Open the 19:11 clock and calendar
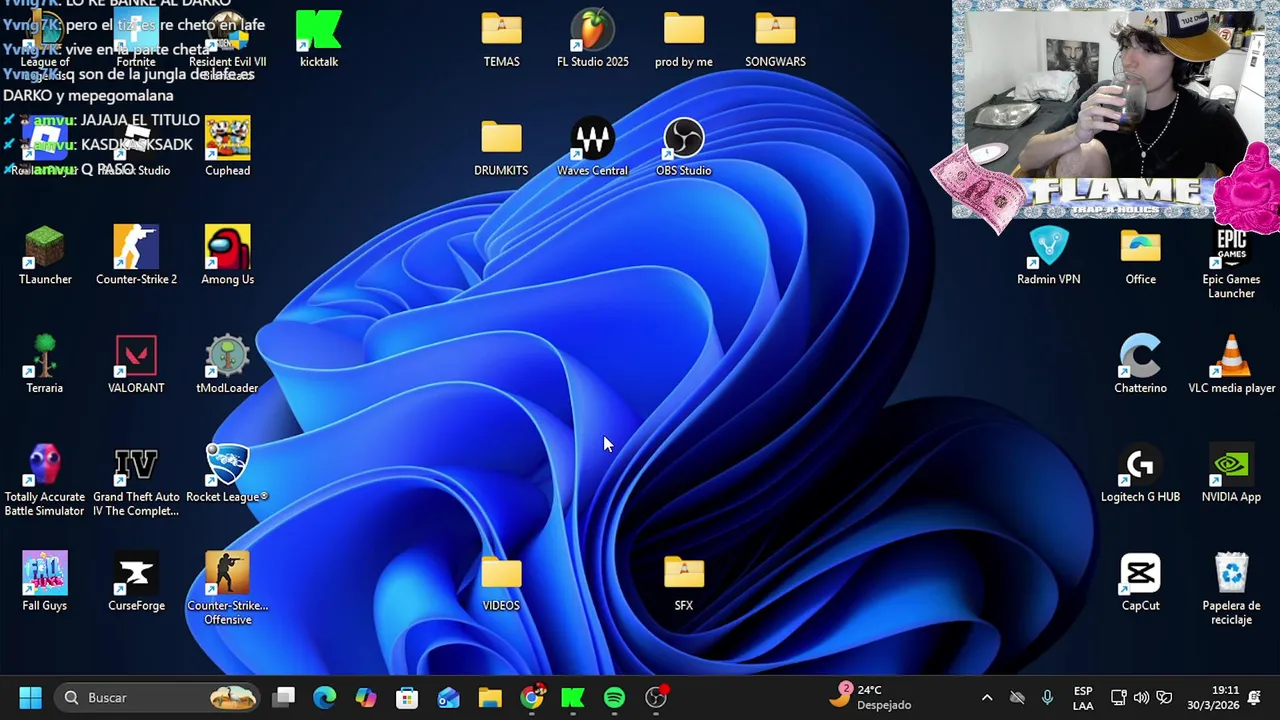The image size is (1280, 720). click(1214, 698)
